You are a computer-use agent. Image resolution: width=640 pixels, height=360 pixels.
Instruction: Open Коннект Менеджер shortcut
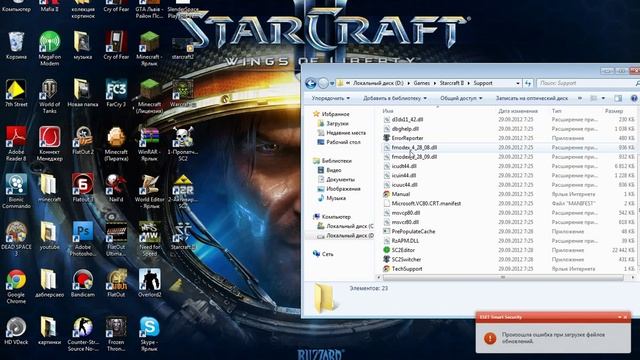point(50,144)
